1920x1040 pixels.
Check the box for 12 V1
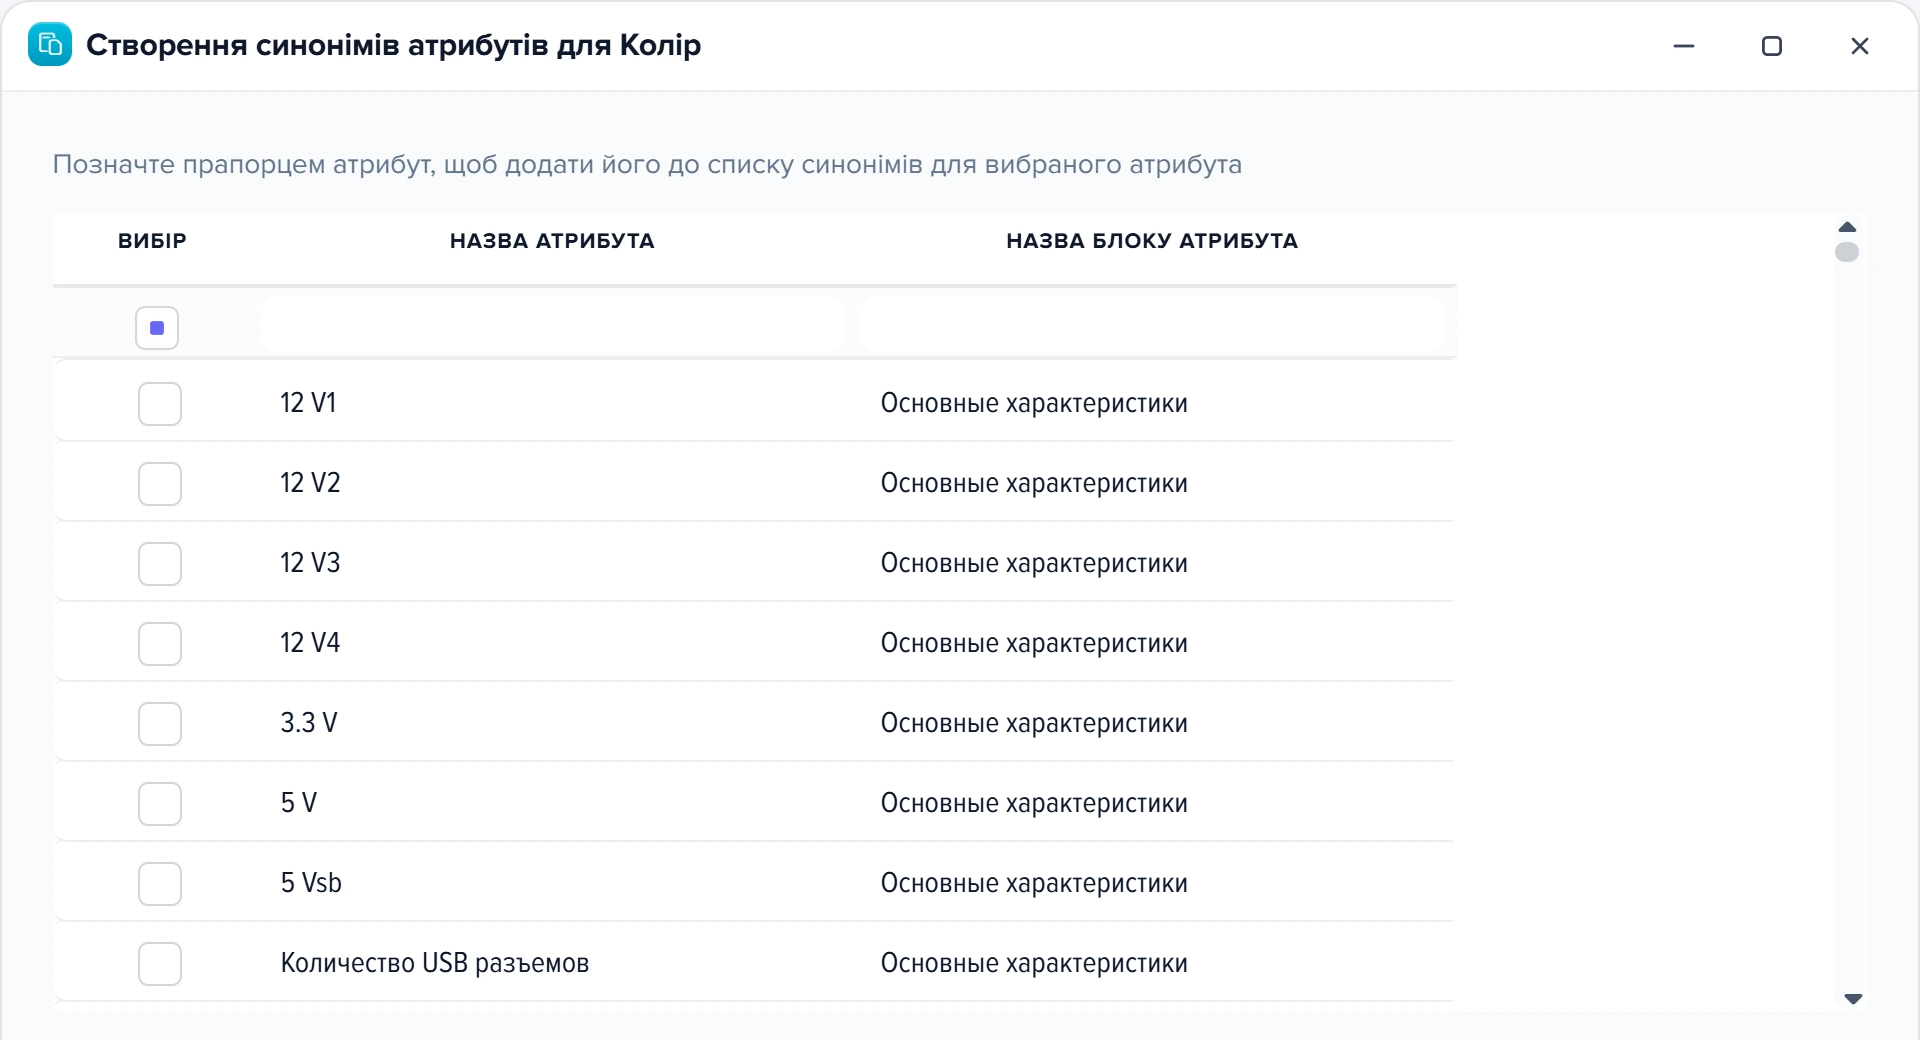pyautogui.click(x=160, y=404)
